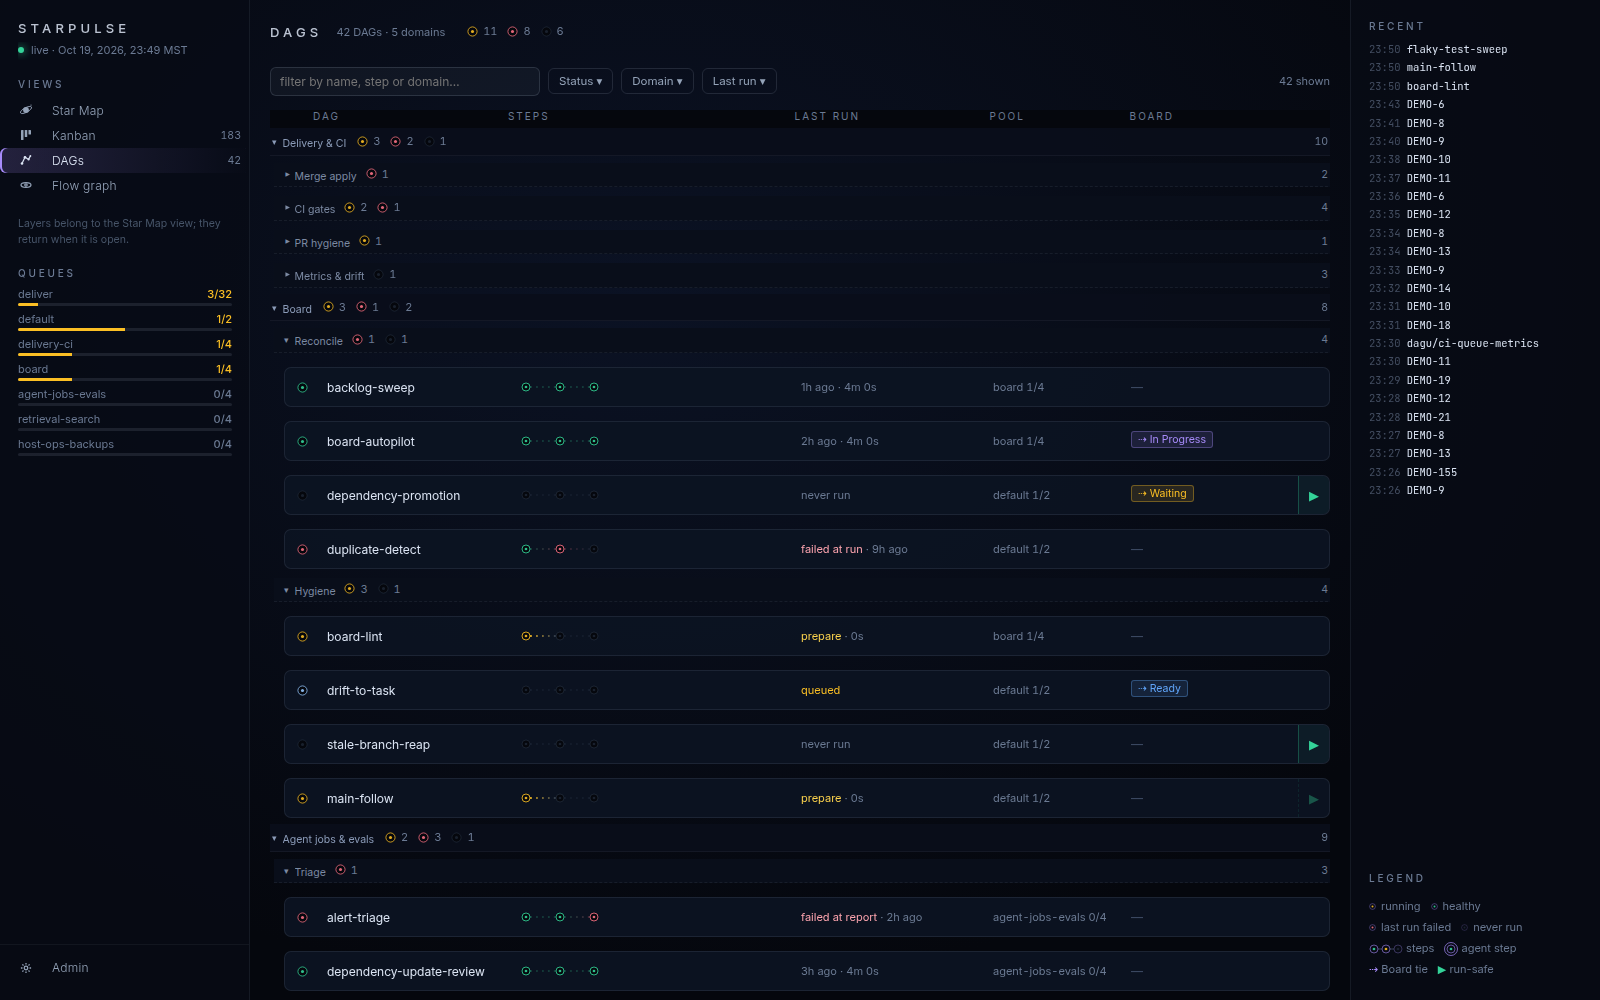Viewport: 1600px width, 1000px height.
Task: Open the Star Map view
Action: pyautogui.click(x=125, y=111)
